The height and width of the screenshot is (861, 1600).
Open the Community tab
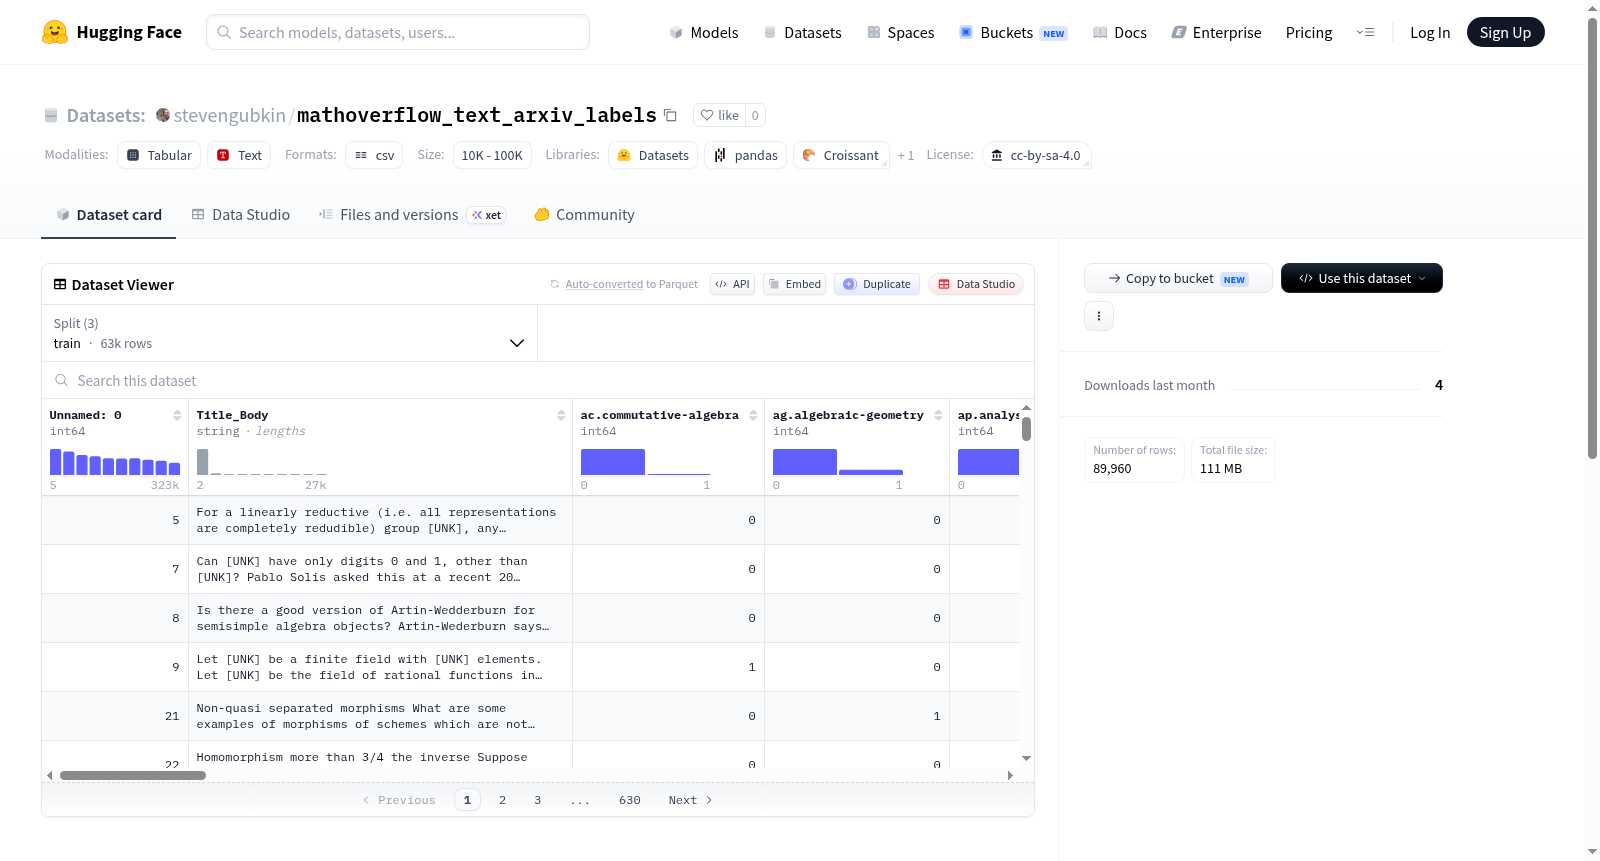[584, 215]
